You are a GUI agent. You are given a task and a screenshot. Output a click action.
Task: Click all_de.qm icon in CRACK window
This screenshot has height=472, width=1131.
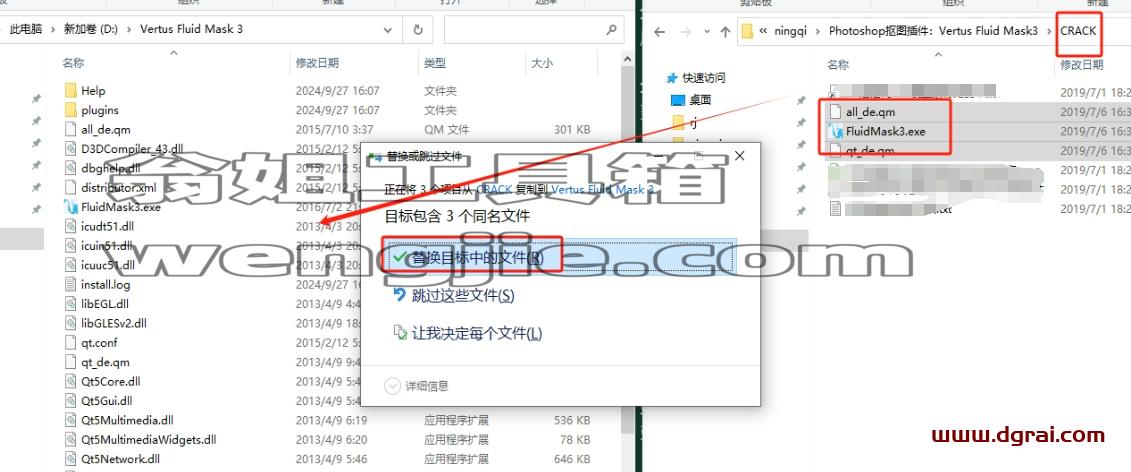pos(836,112)
